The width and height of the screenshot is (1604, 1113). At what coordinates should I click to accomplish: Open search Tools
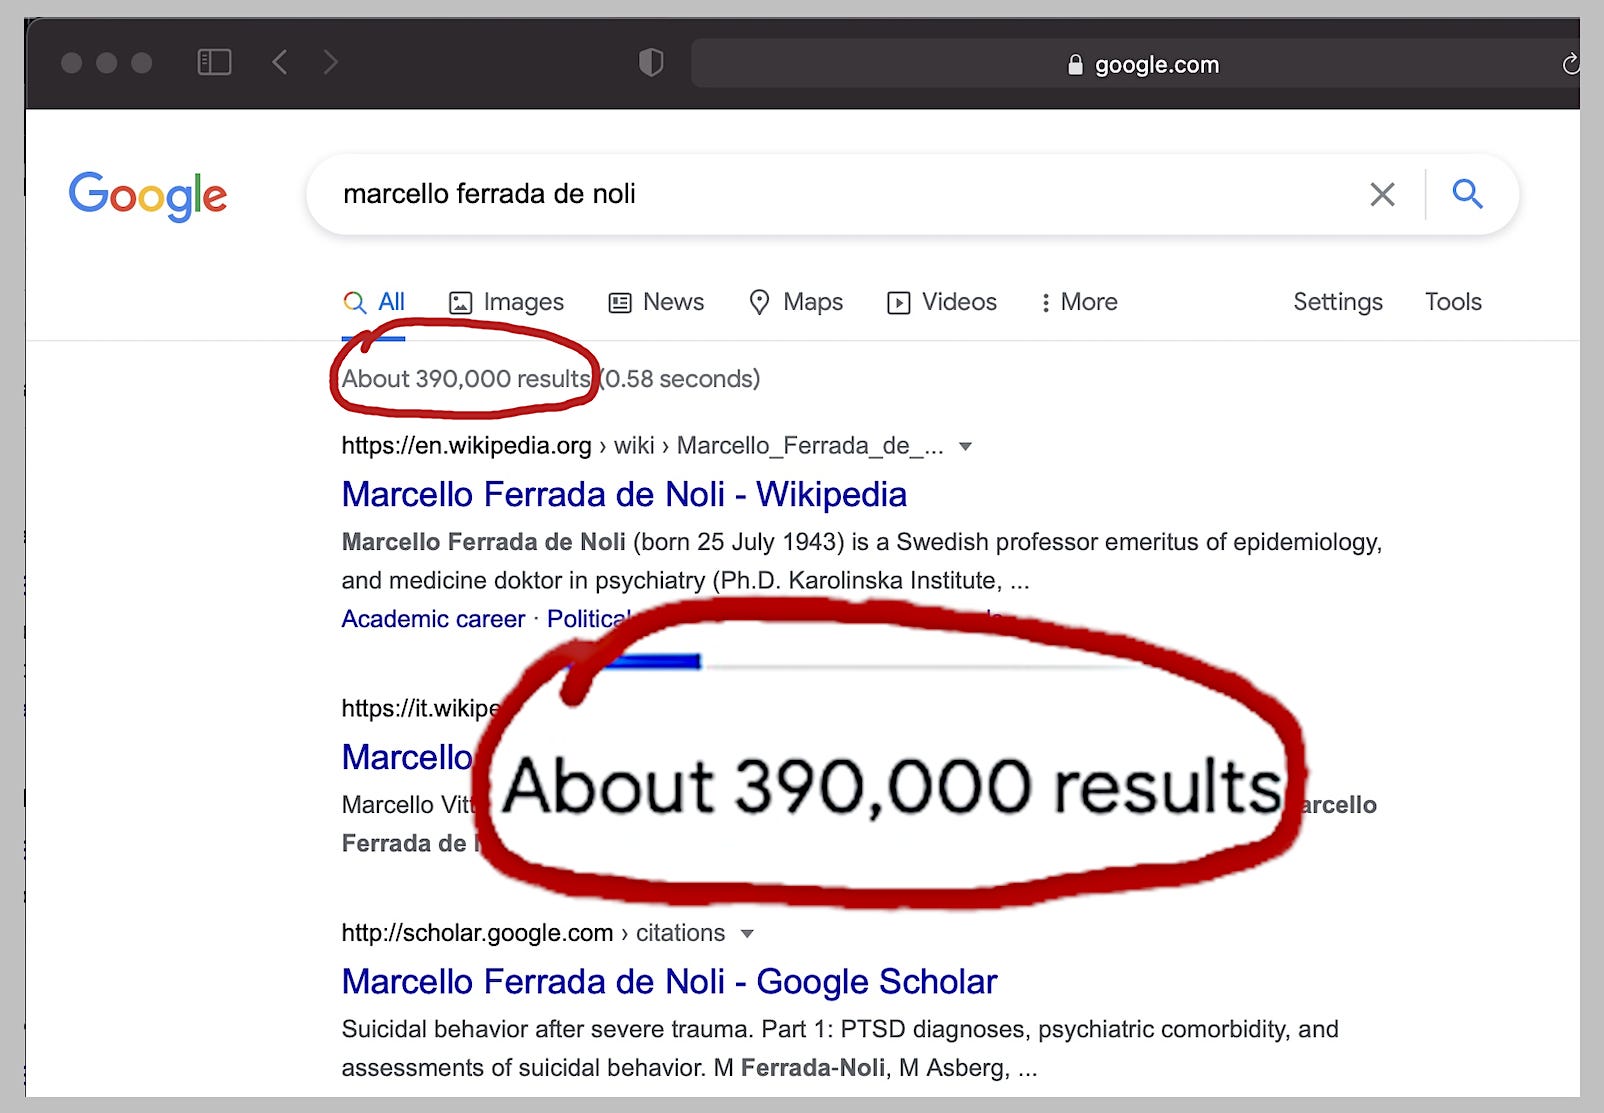[1453, 302]
